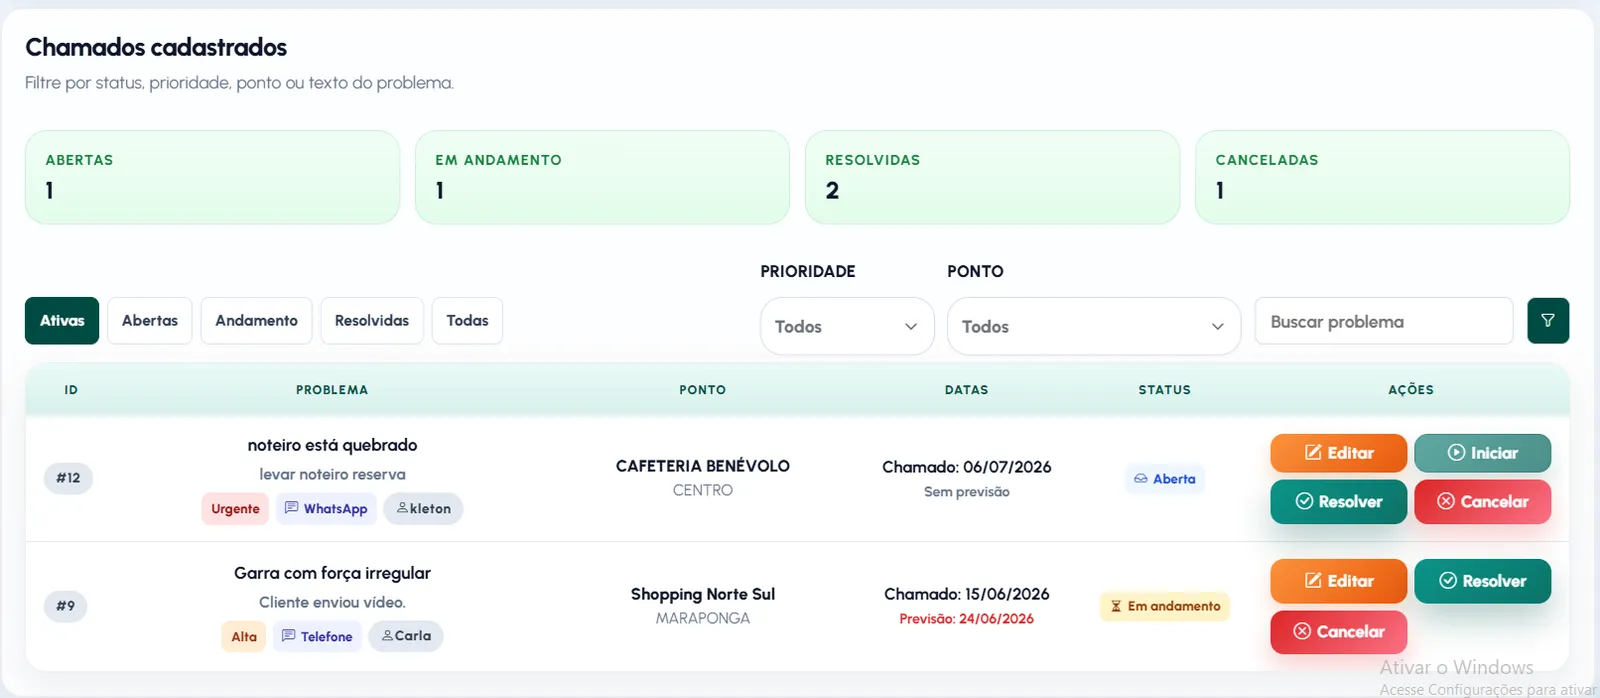Click the ID column header
The width and height of the screenshot is (1600, 698).
pyautogui.click(x=71, y=390)
